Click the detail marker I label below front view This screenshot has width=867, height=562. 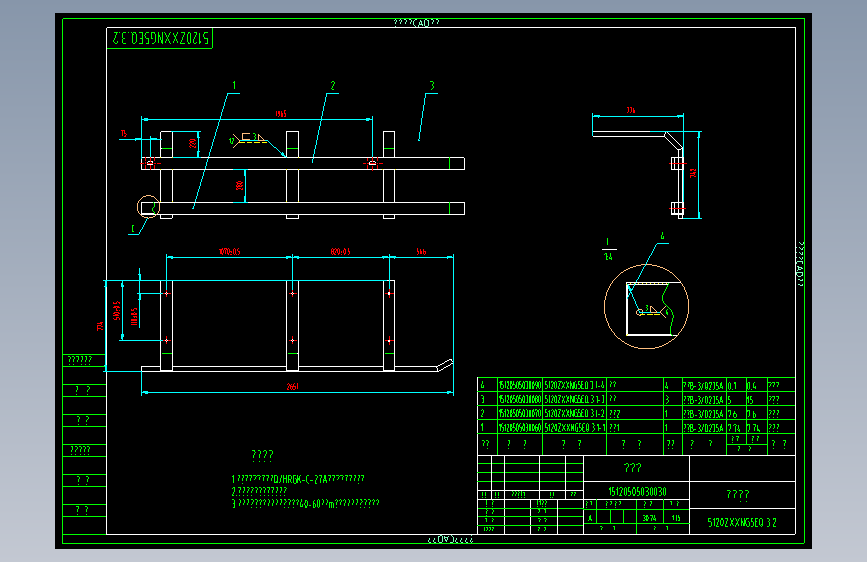click(x=133, y=228)
